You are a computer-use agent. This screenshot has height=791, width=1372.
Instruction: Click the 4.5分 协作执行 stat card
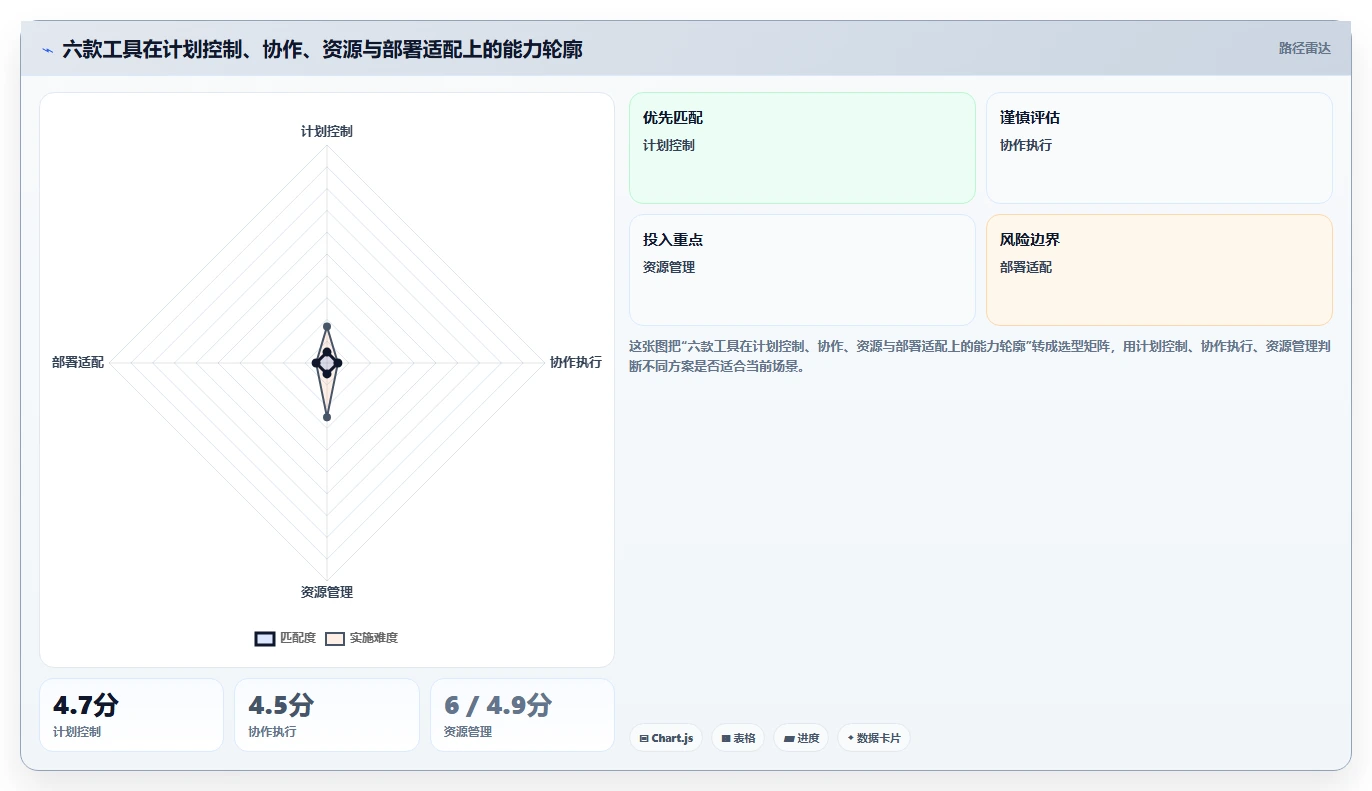327,715
